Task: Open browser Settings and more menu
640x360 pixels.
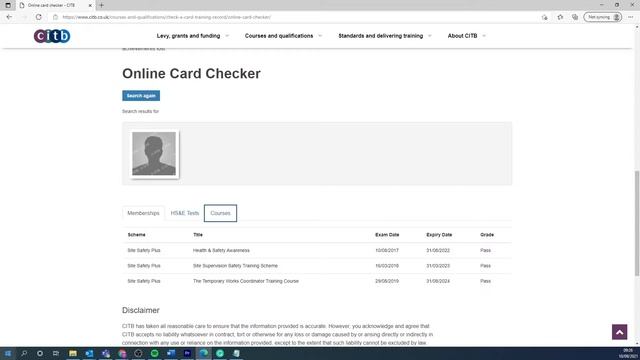Action: coord(631,17)
